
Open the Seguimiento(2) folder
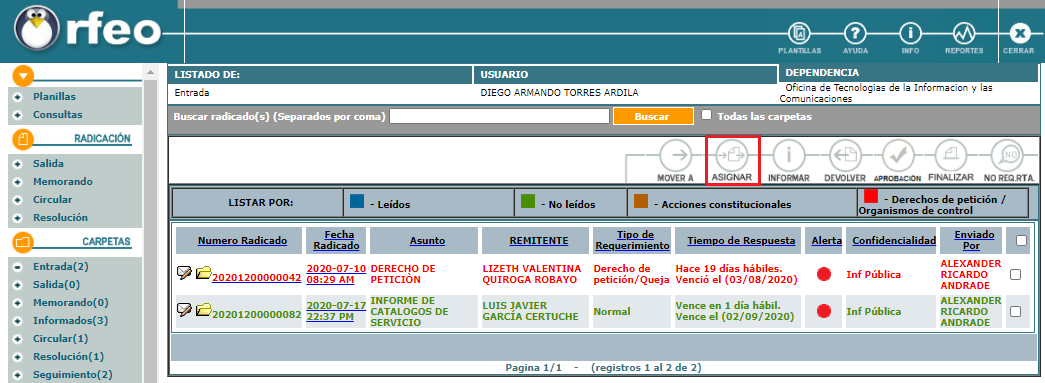pyautogui.click(x=73, y=374)
